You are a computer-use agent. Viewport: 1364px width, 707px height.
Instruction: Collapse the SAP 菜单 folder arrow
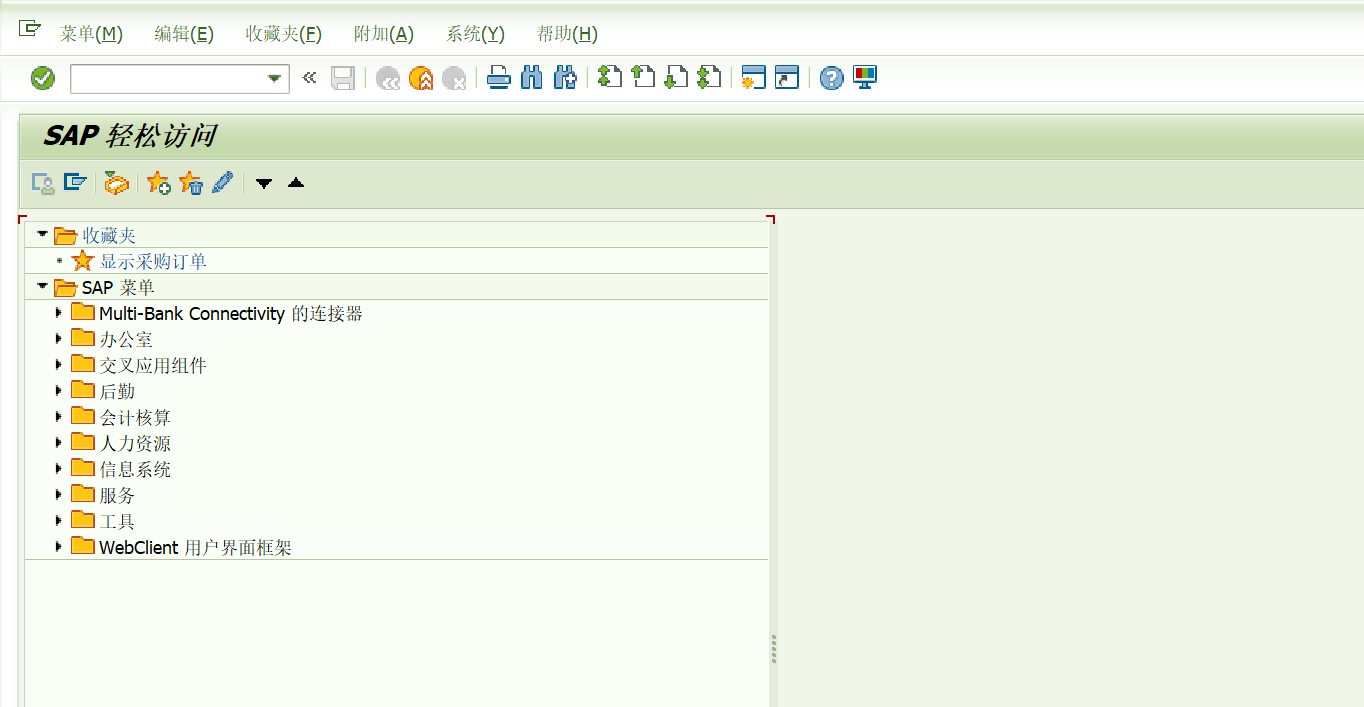[42, 287]
